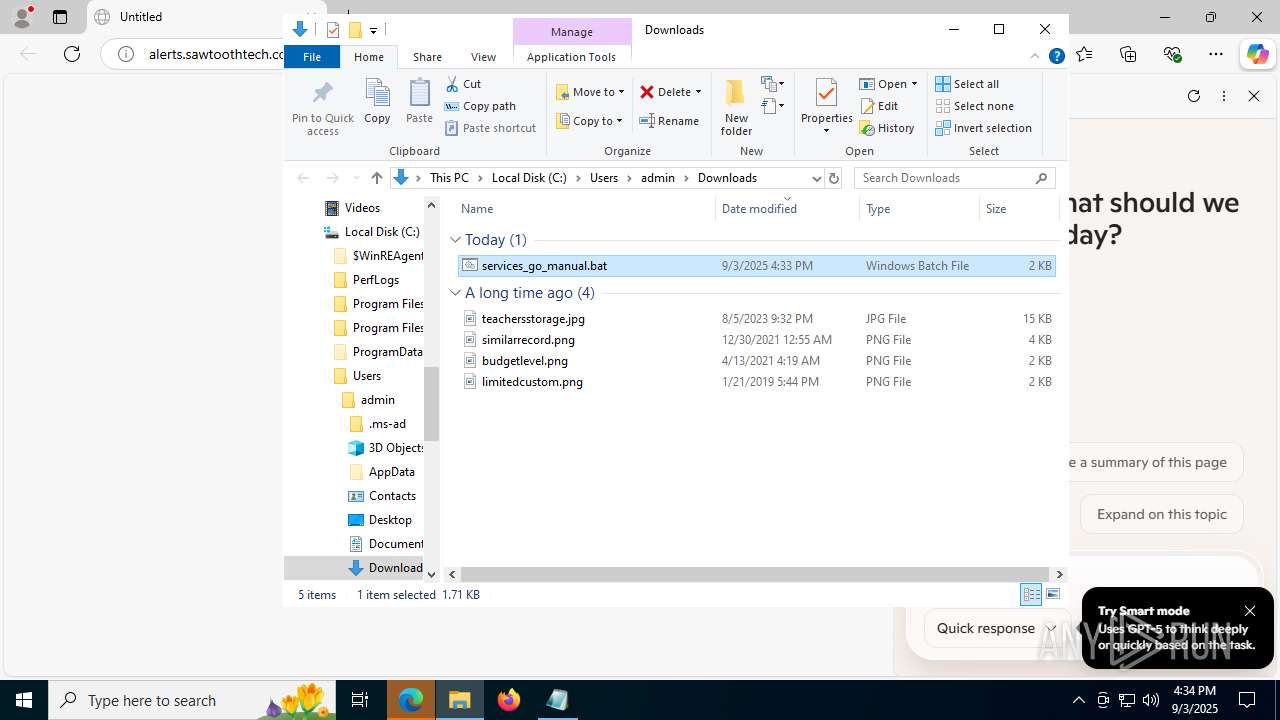Click Select all
1280x720 pixels.
click(967, 84)
